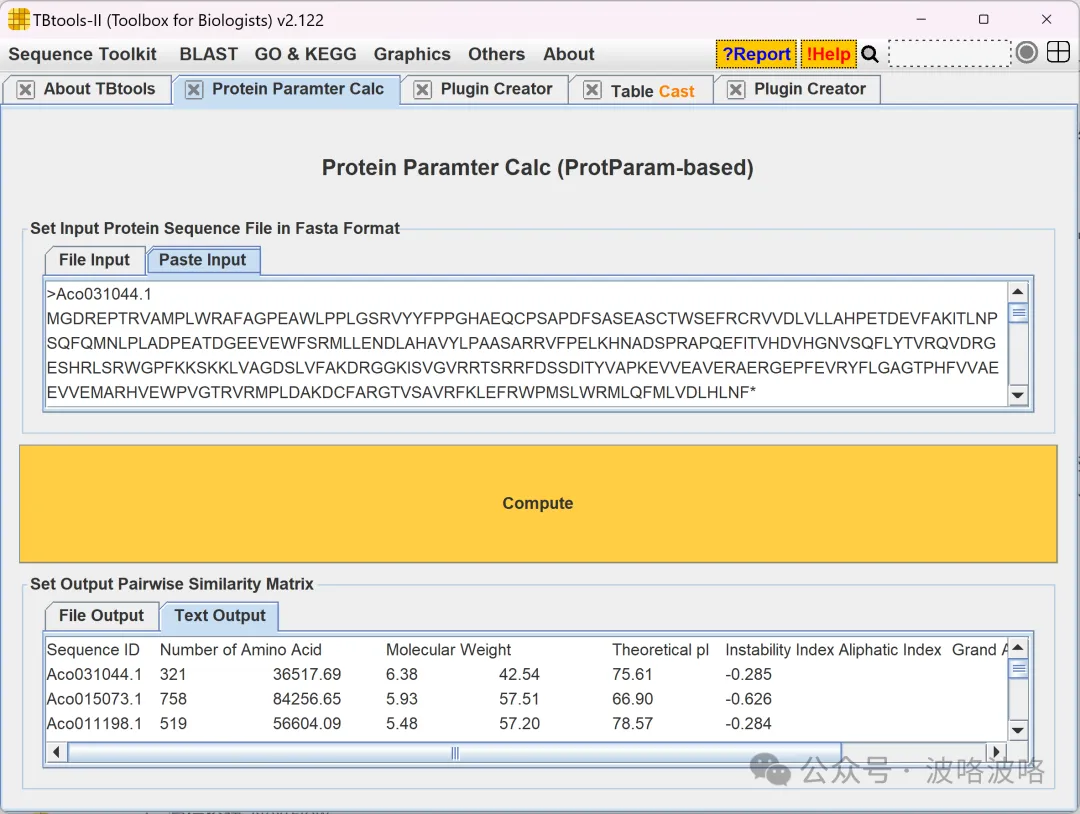Click the value 84256.65
The height and width of the screenshot is (814, 1080).
tap(307, 699)
